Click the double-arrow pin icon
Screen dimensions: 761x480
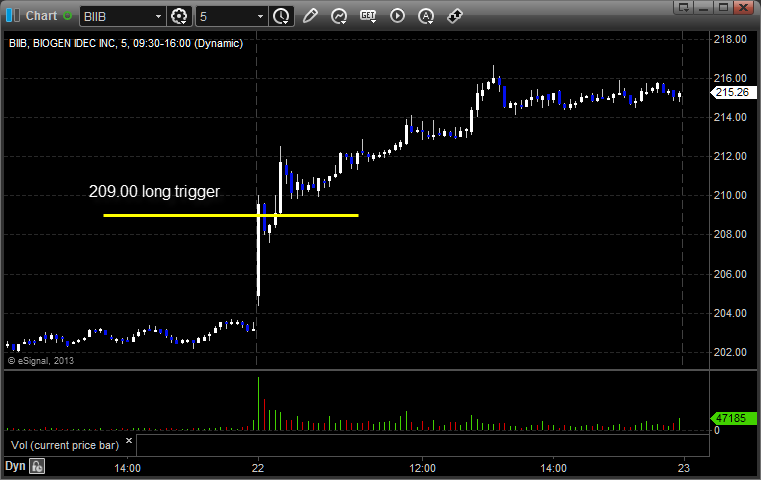tap(455, 16)
